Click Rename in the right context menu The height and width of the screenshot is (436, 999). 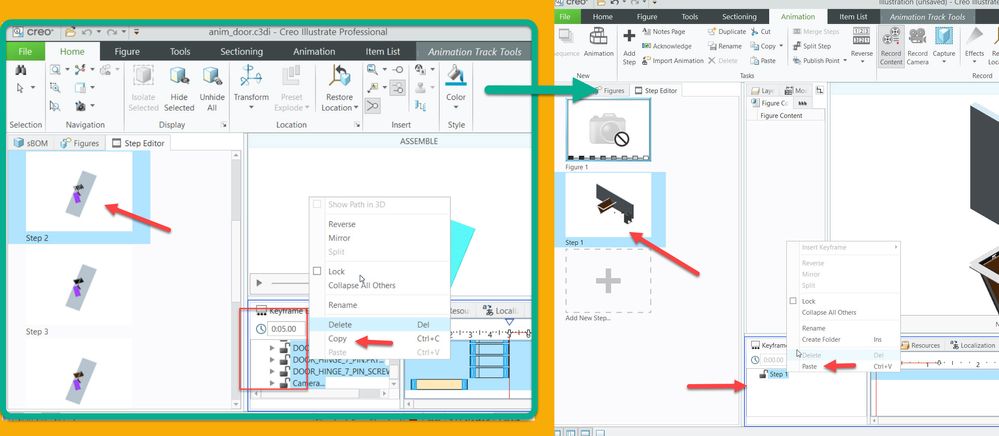click(814, 328)
